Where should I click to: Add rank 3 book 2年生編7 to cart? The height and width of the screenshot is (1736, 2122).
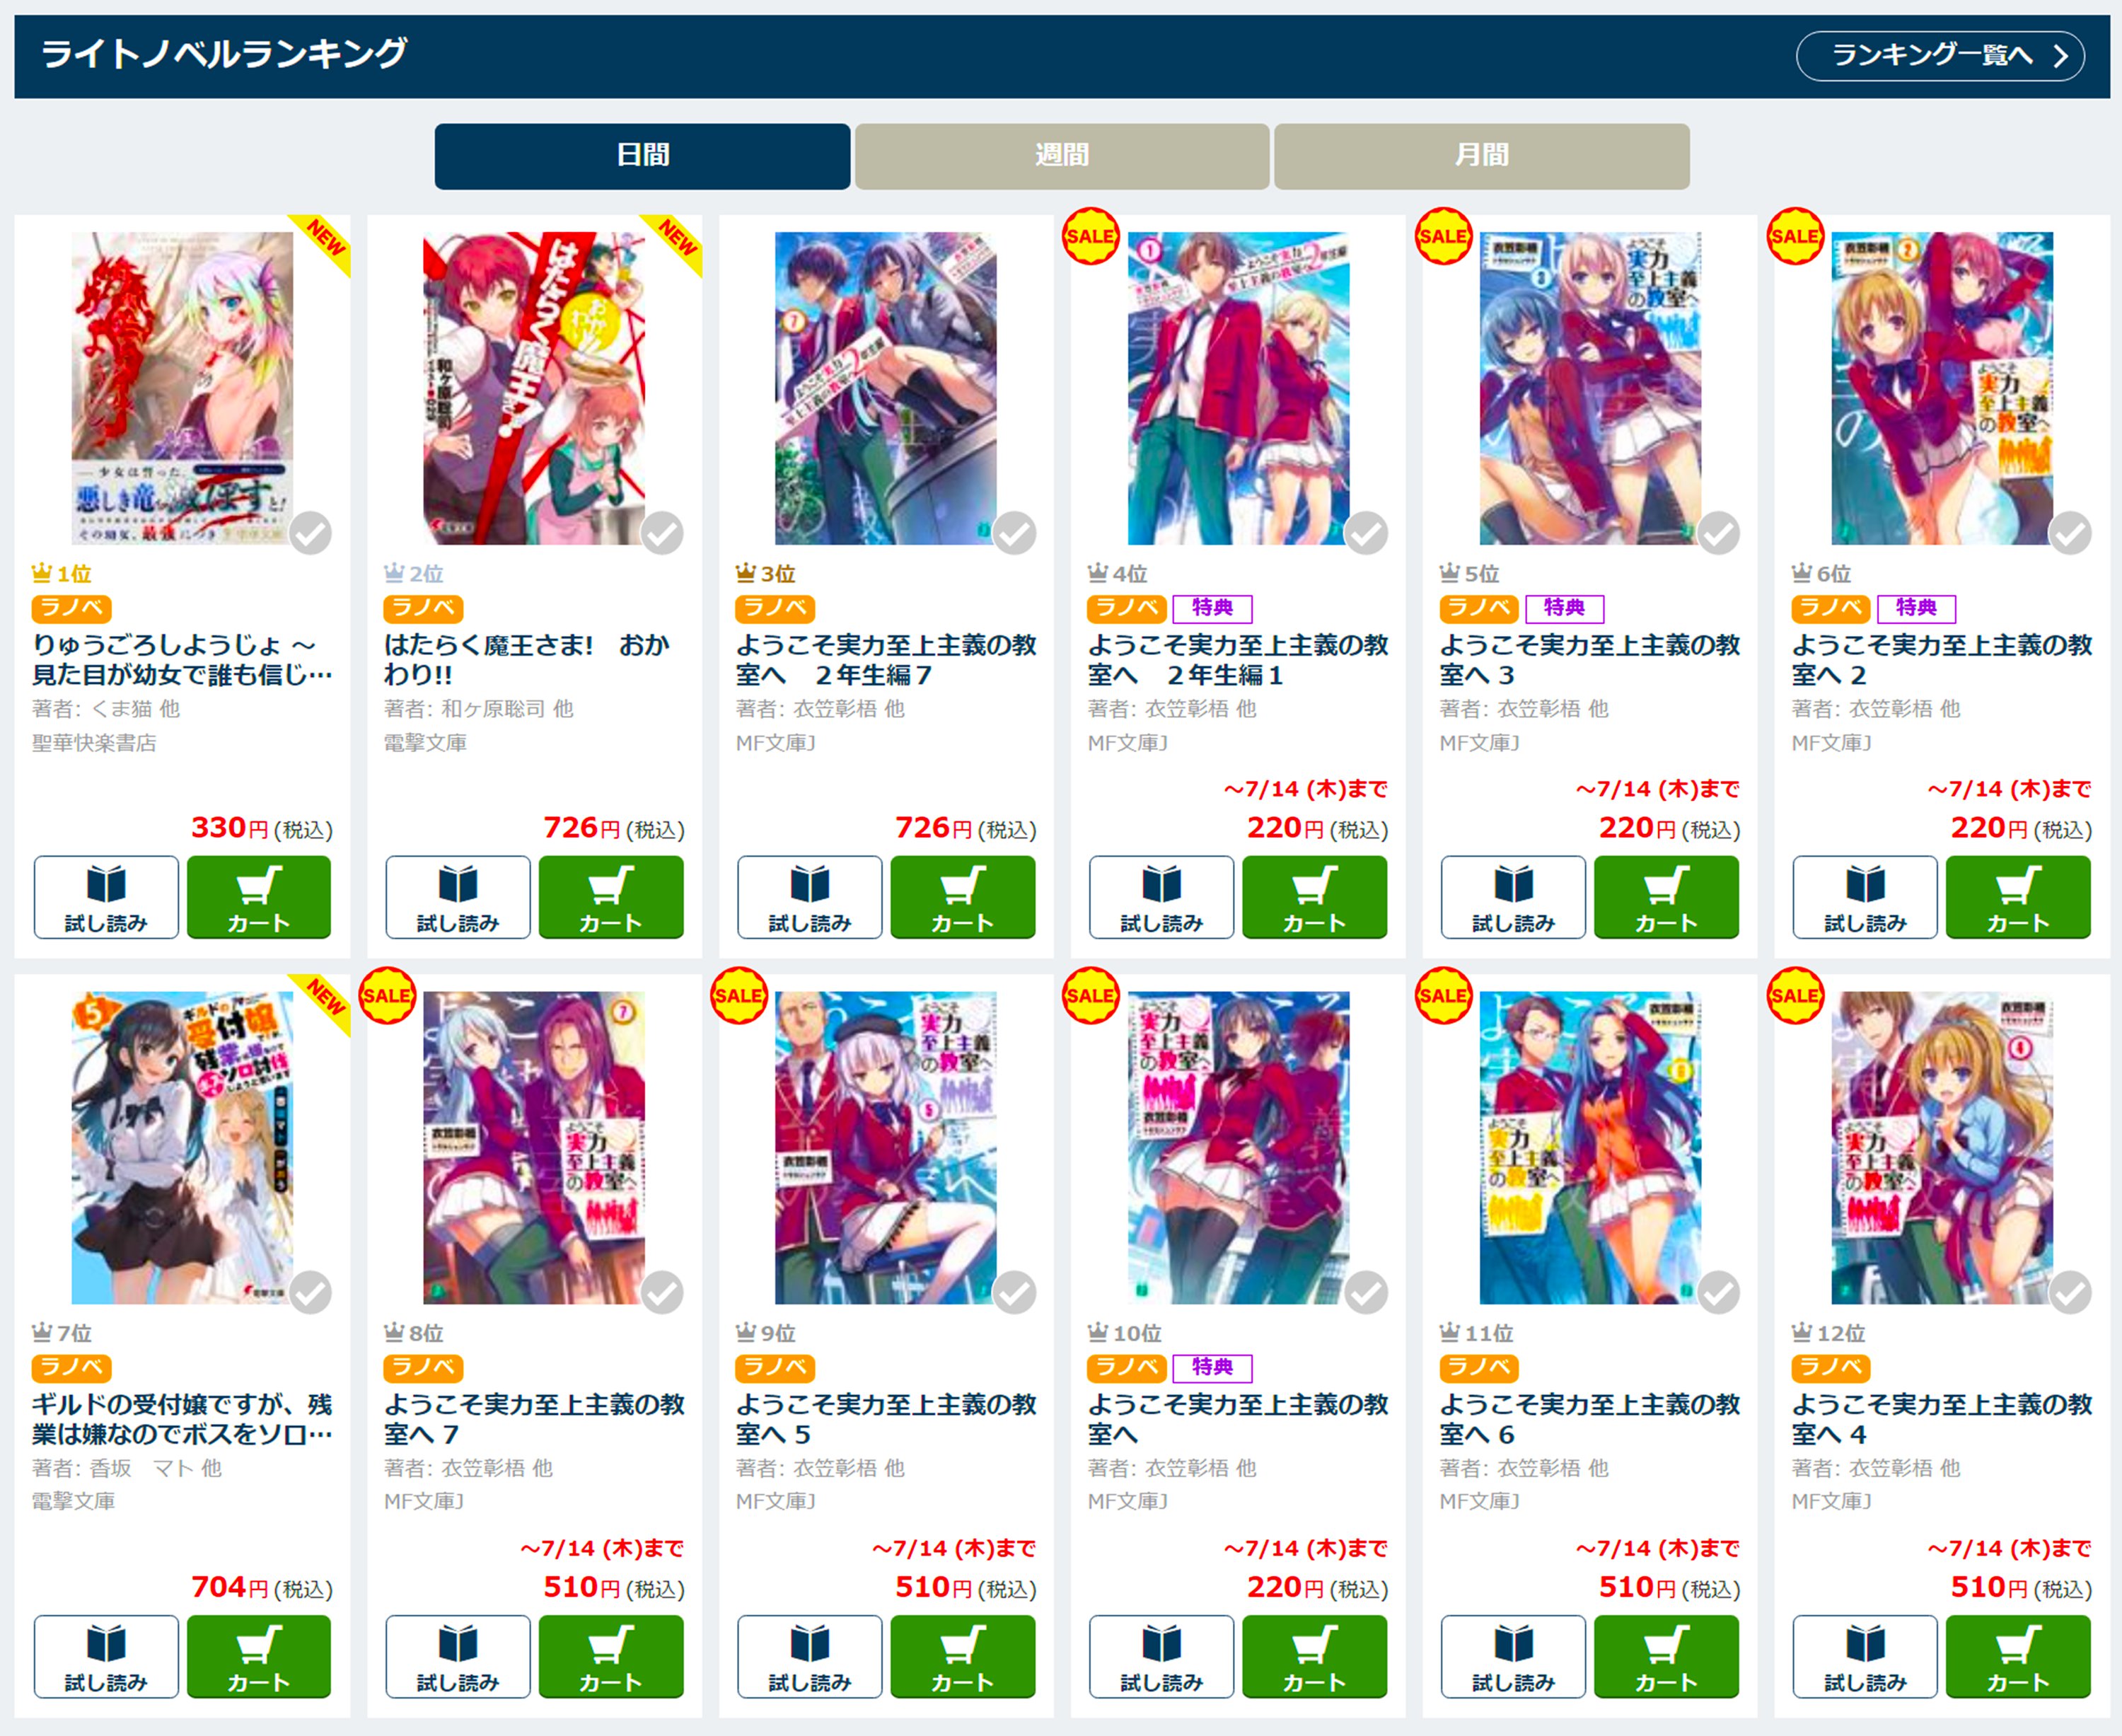962,897
